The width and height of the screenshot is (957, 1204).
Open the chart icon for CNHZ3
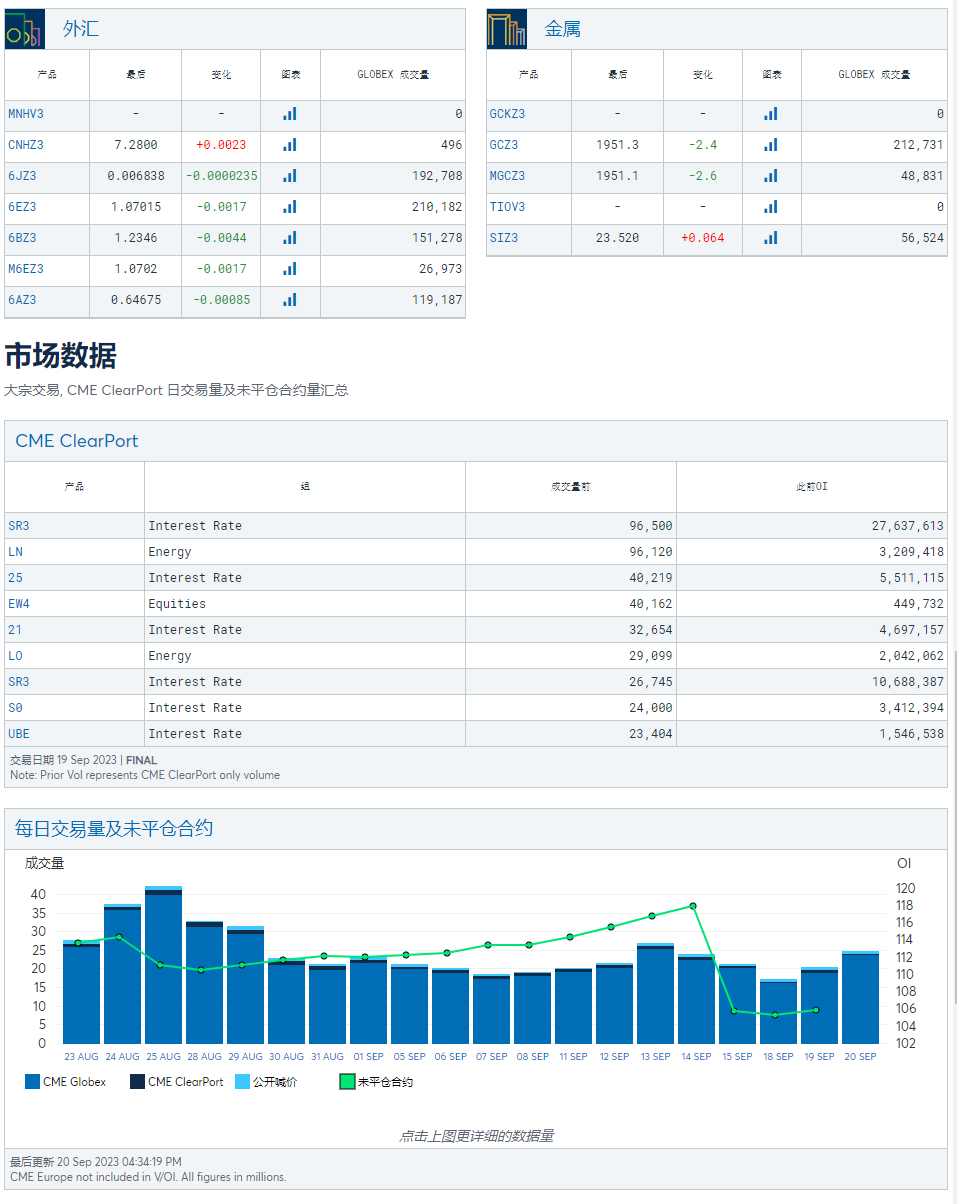pyautogui.click(x=290, y=145)
